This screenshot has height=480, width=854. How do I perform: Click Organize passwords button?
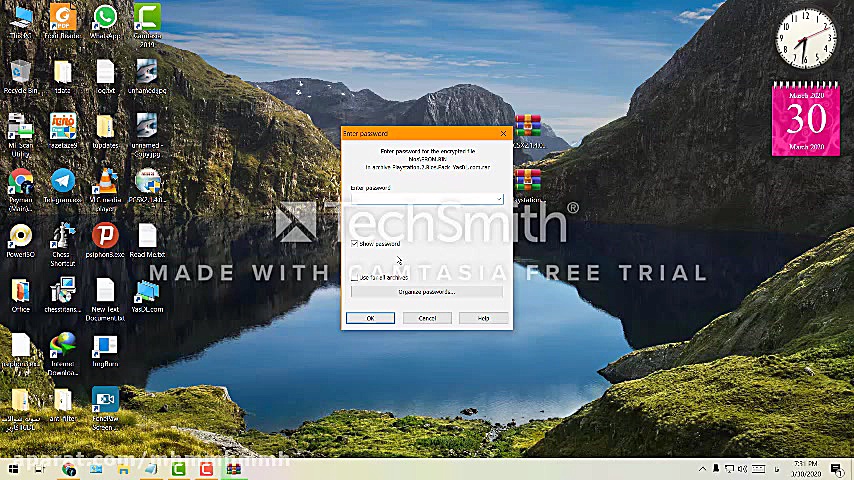pos(426,292)
